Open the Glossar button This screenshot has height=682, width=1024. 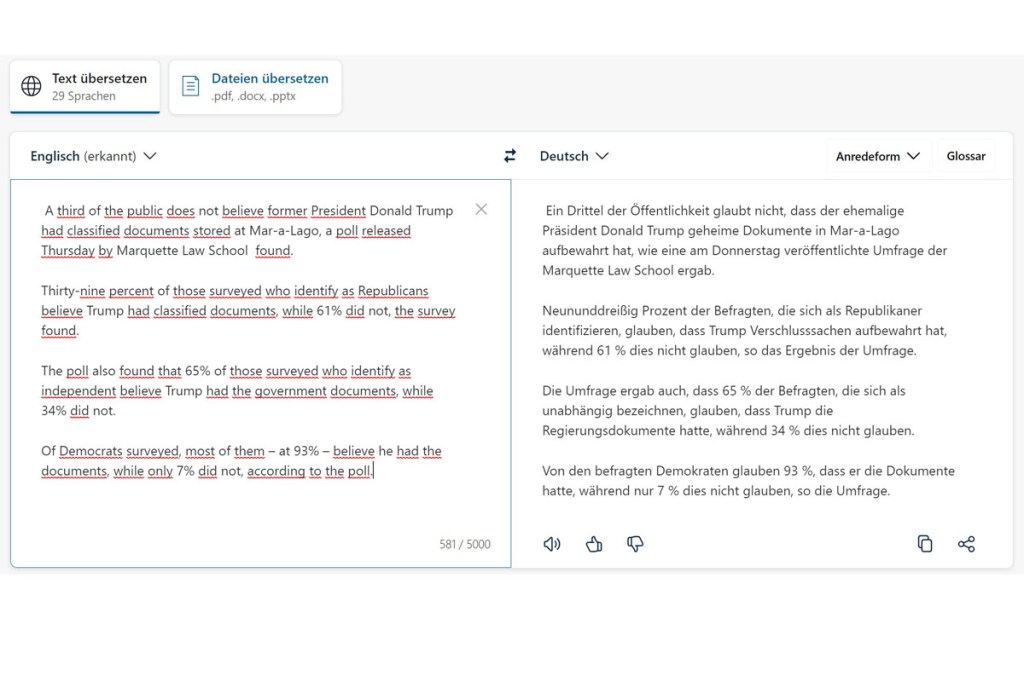[x=966, y=156]
